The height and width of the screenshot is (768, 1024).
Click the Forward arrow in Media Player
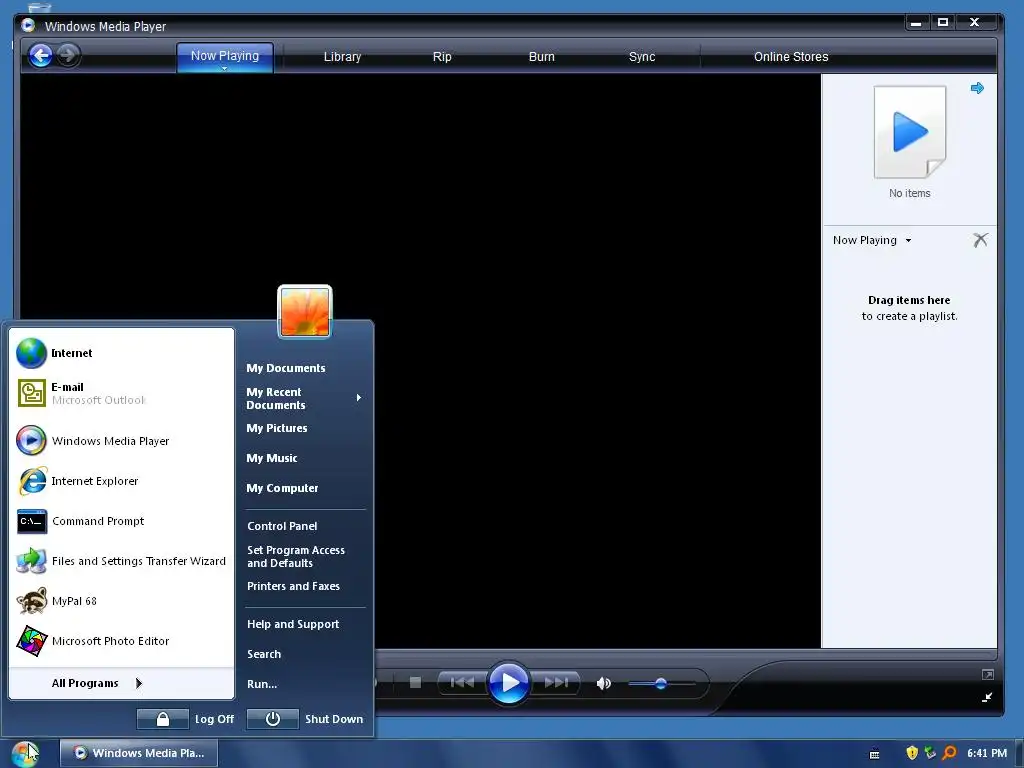pos(67,56)
